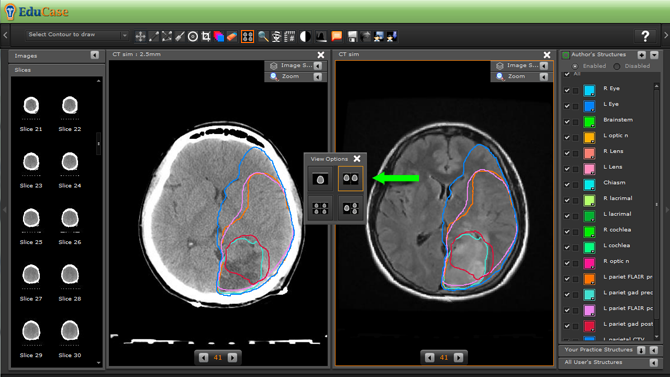Uncheck visibility checkbox for L pariet gad post
This screenshot has height=377, width=670.
click(x=567, y=326)
